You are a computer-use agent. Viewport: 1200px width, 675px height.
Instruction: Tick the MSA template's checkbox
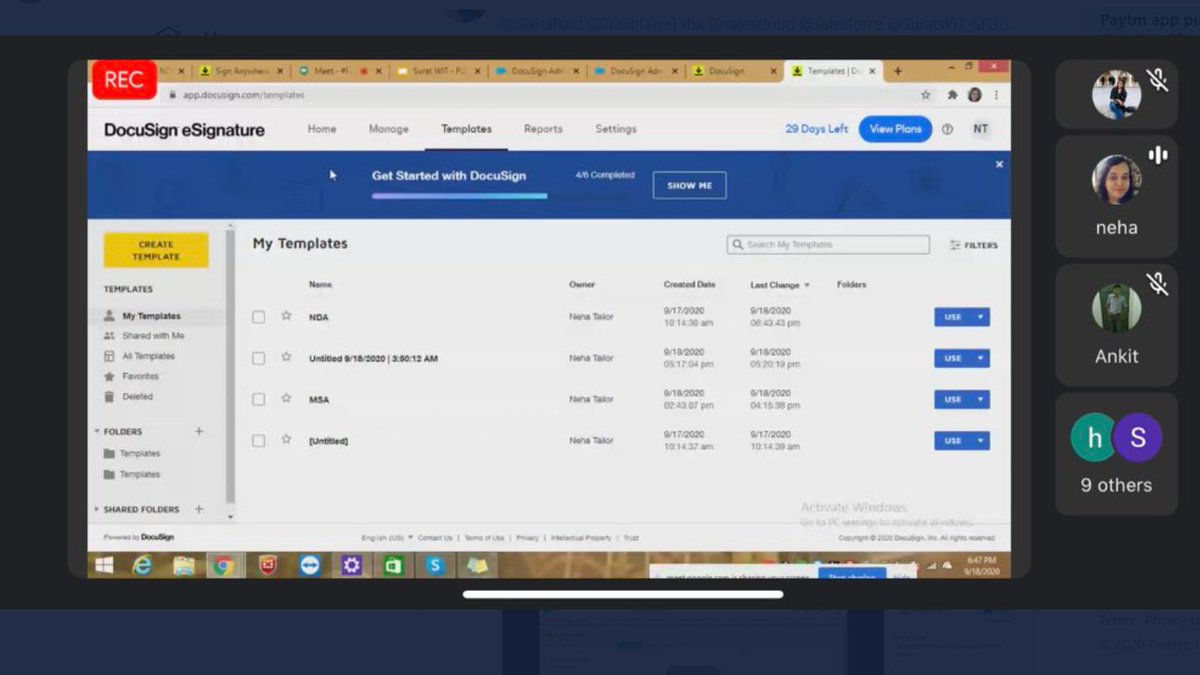pyautogui.click(x=258, y=399)
